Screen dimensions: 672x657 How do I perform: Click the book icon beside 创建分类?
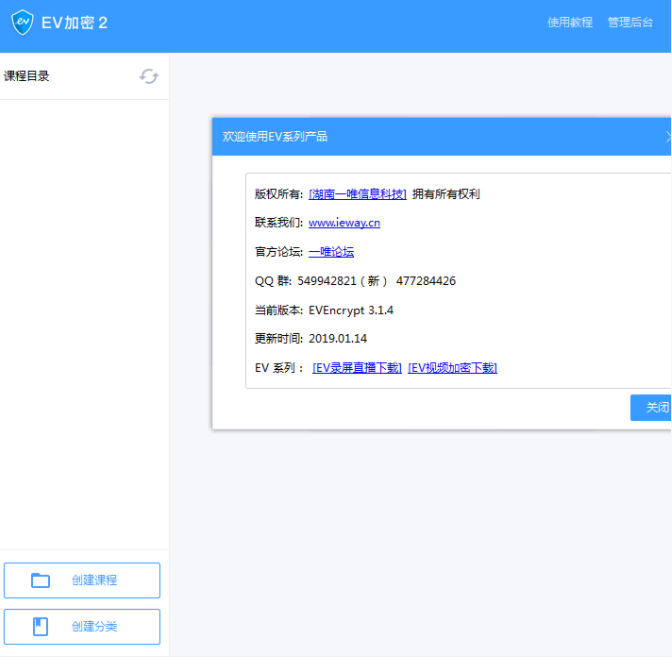tap(40, 626)
